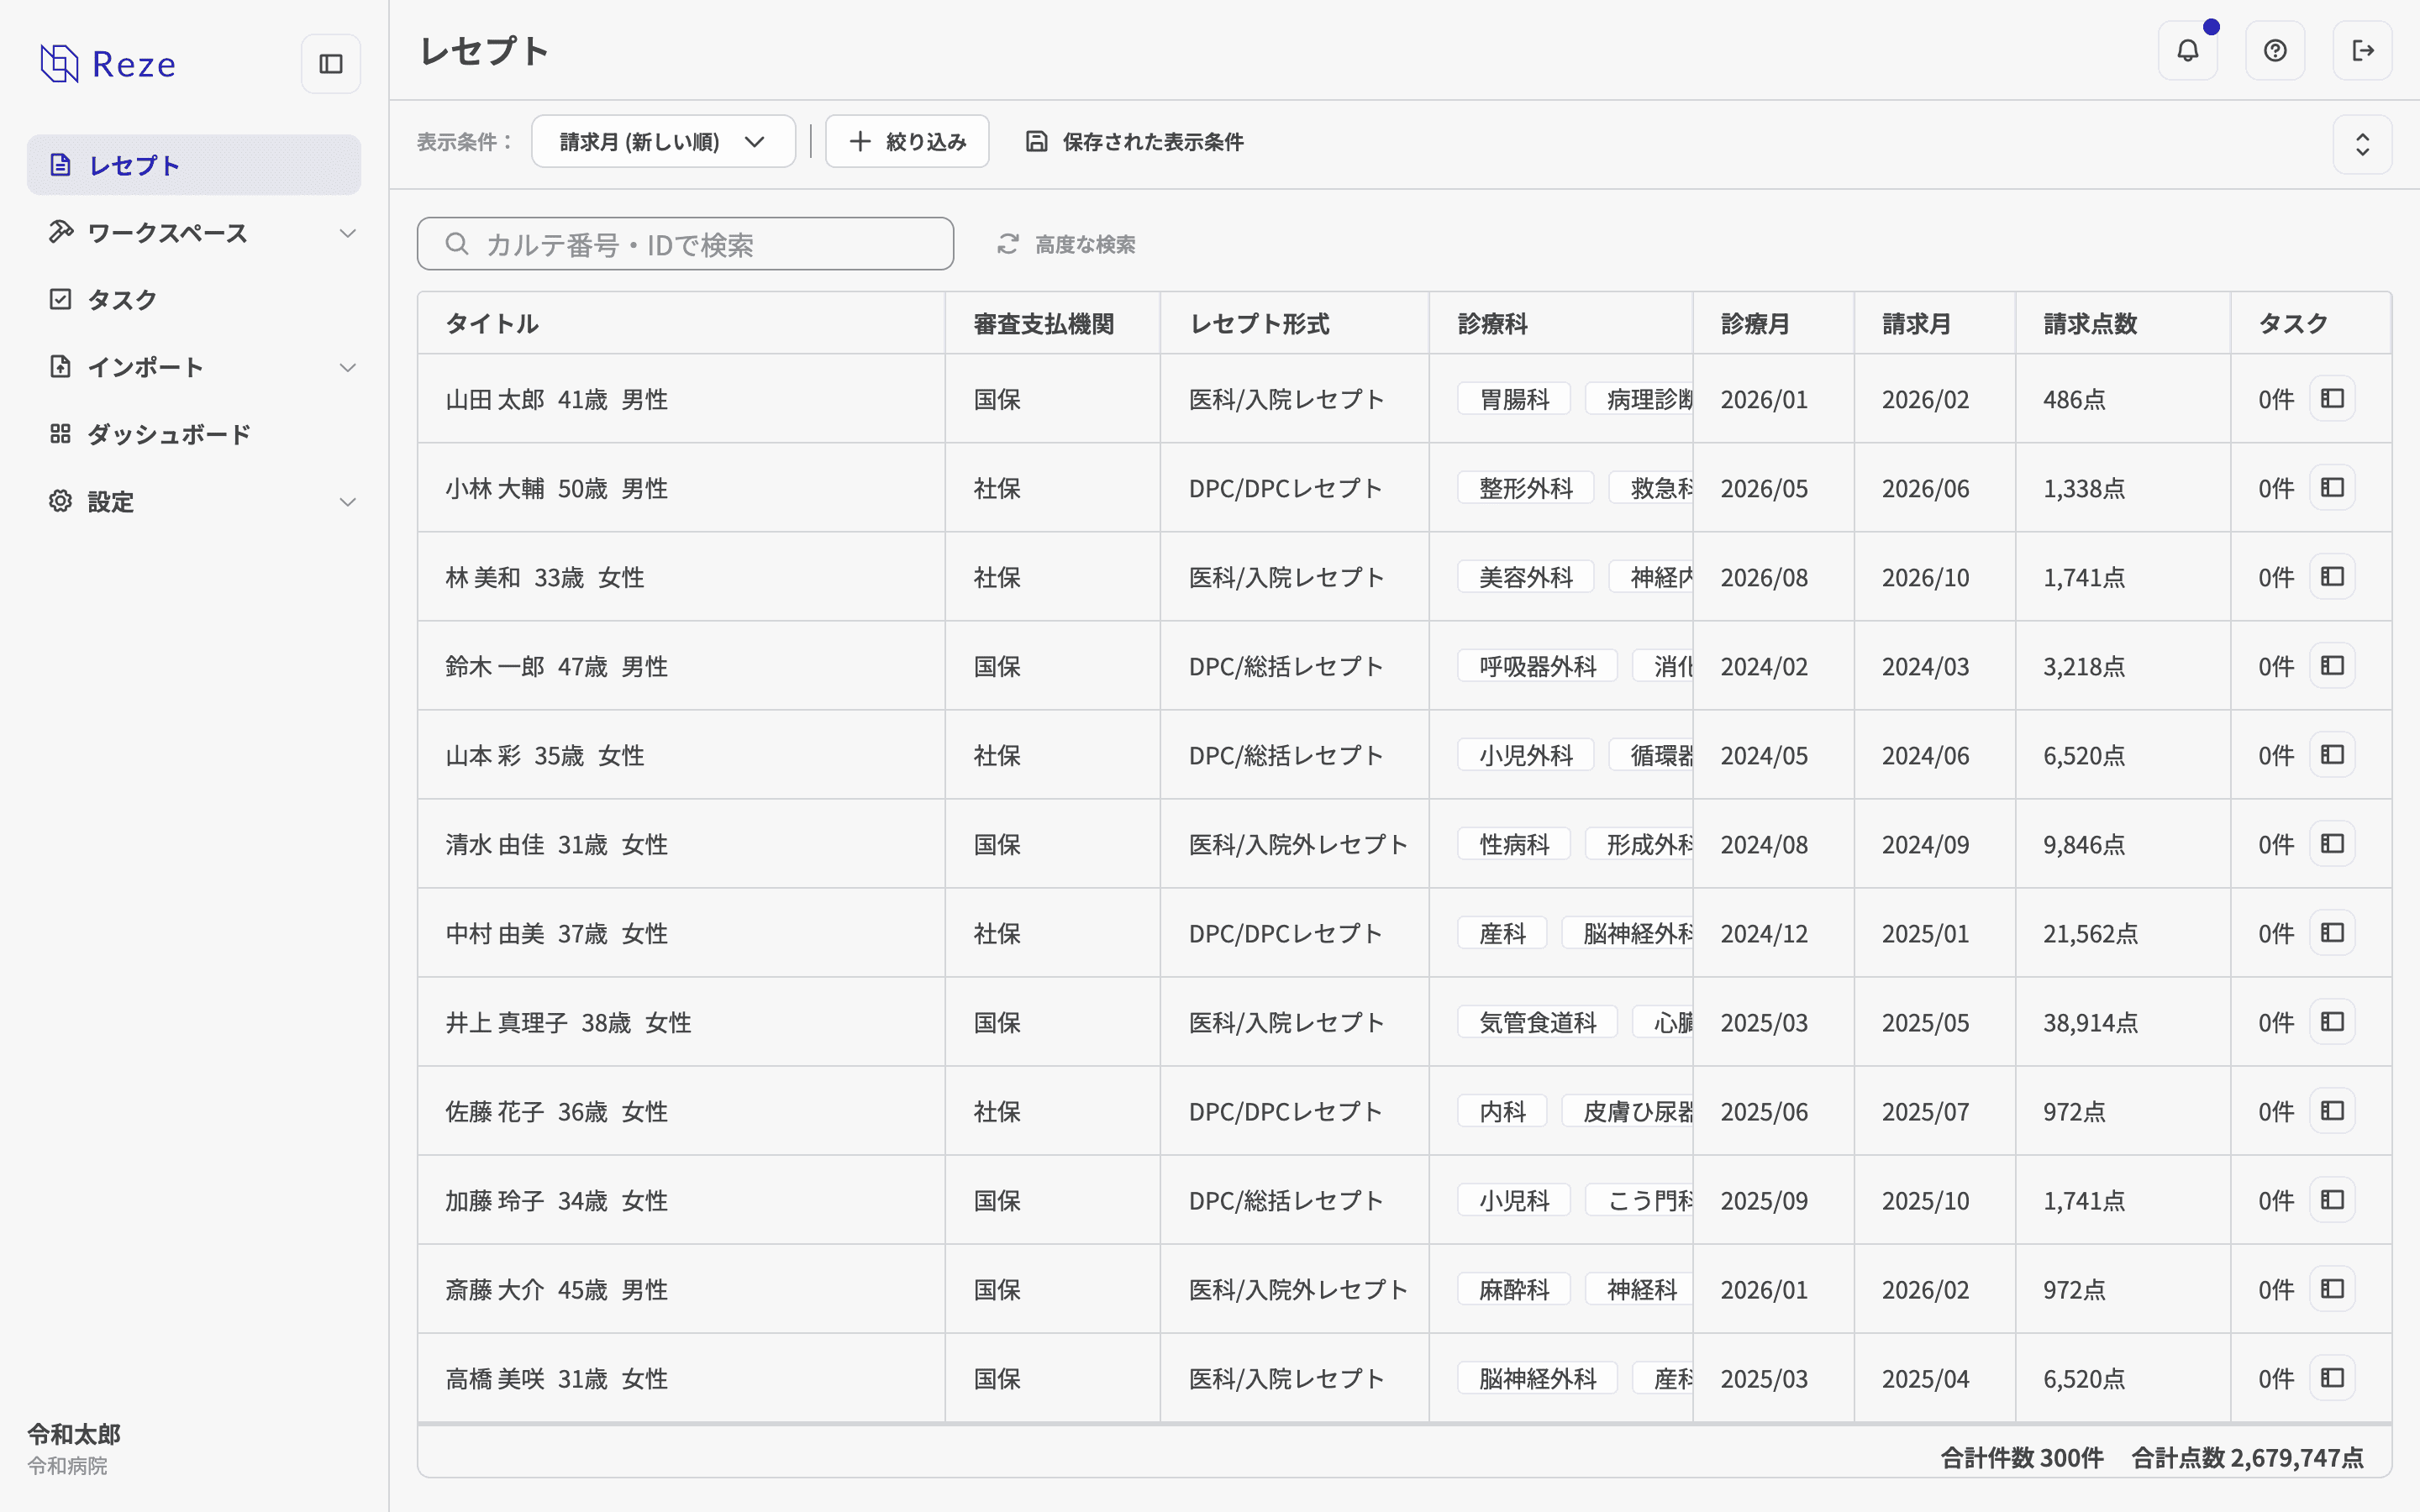Open side panel for 佐藤 花子 row
Image resolution: width=2420 pixels, height=1512 pixels.
[2332, 1111]
